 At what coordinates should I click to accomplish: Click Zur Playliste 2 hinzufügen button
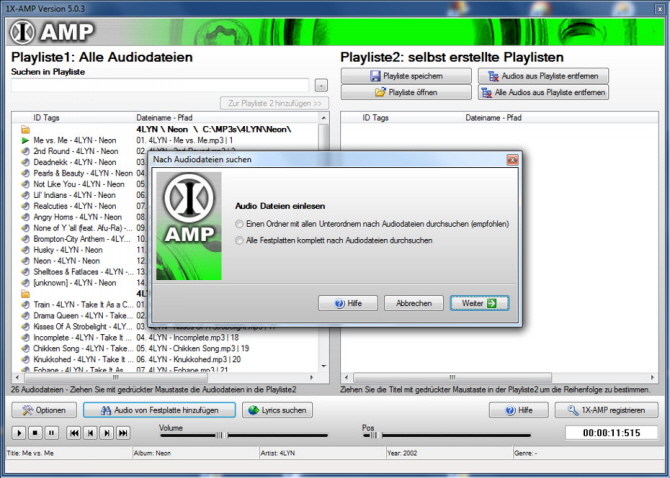[x=274, y=103]
